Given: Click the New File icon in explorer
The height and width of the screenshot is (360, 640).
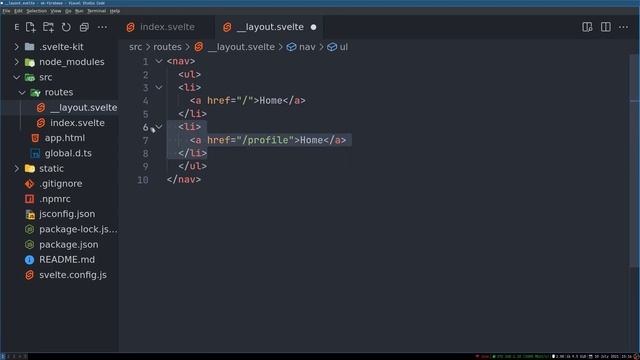Looking at the screenshot, I should pos(30,27).
